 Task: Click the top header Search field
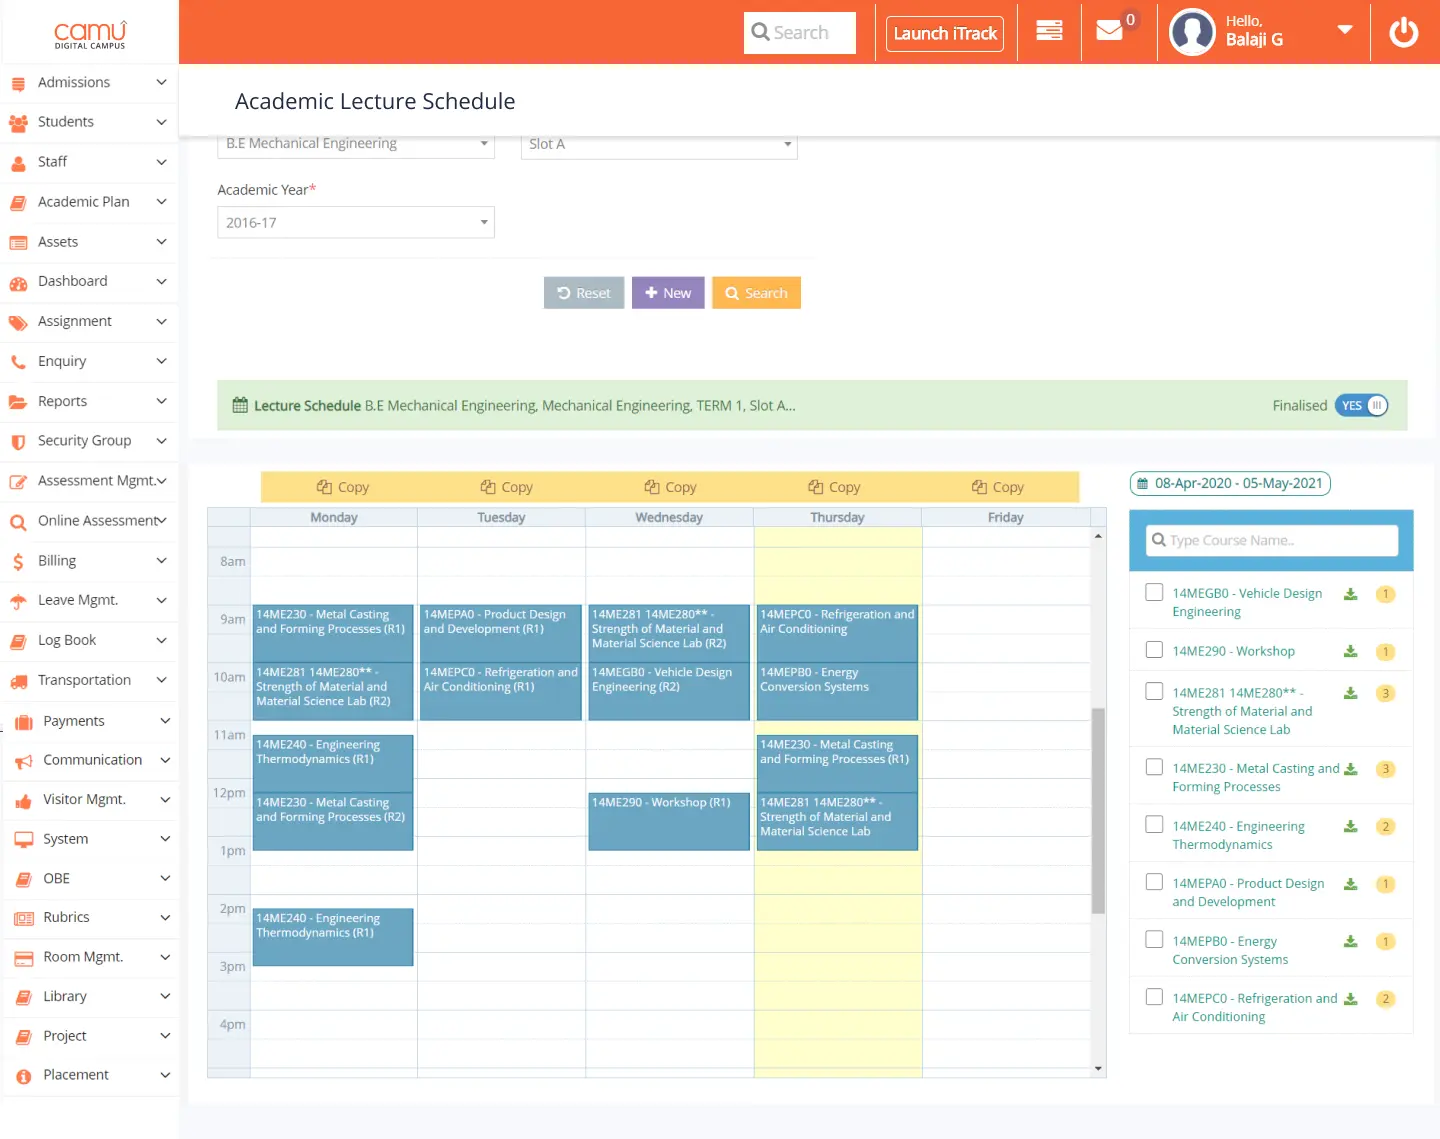click(x=800, y=33)
